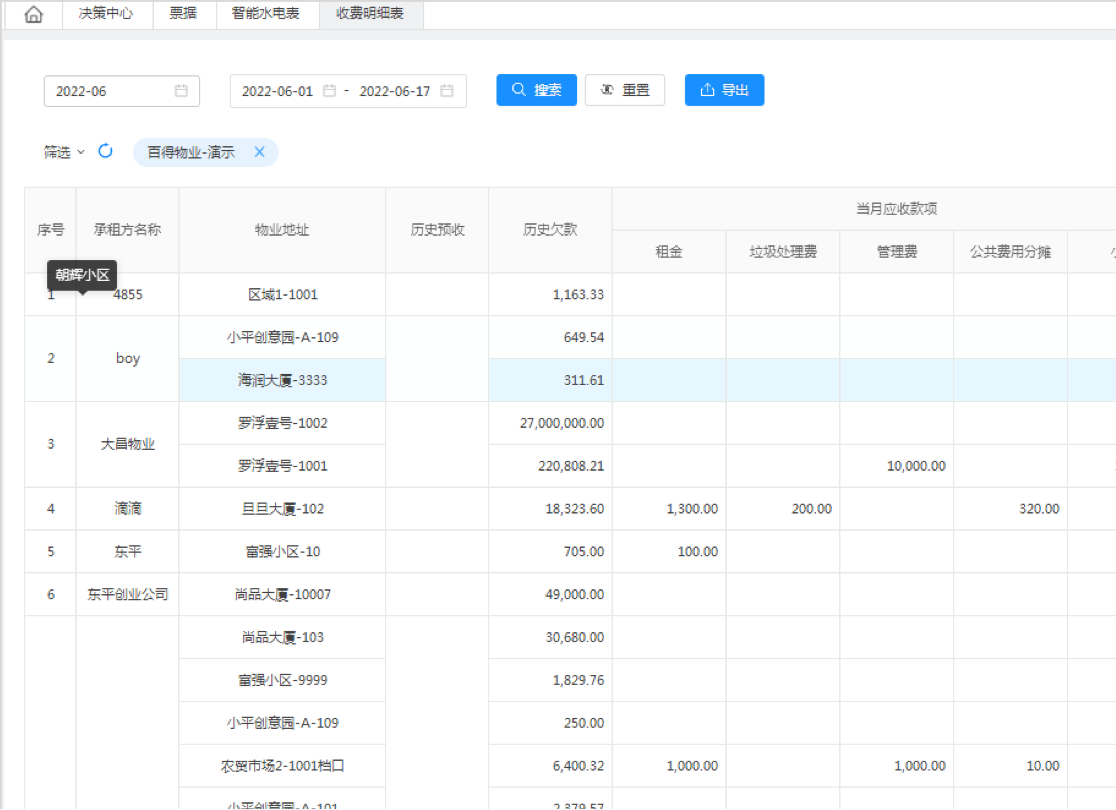Click the 承租方名称 column header

coord(127,230)
